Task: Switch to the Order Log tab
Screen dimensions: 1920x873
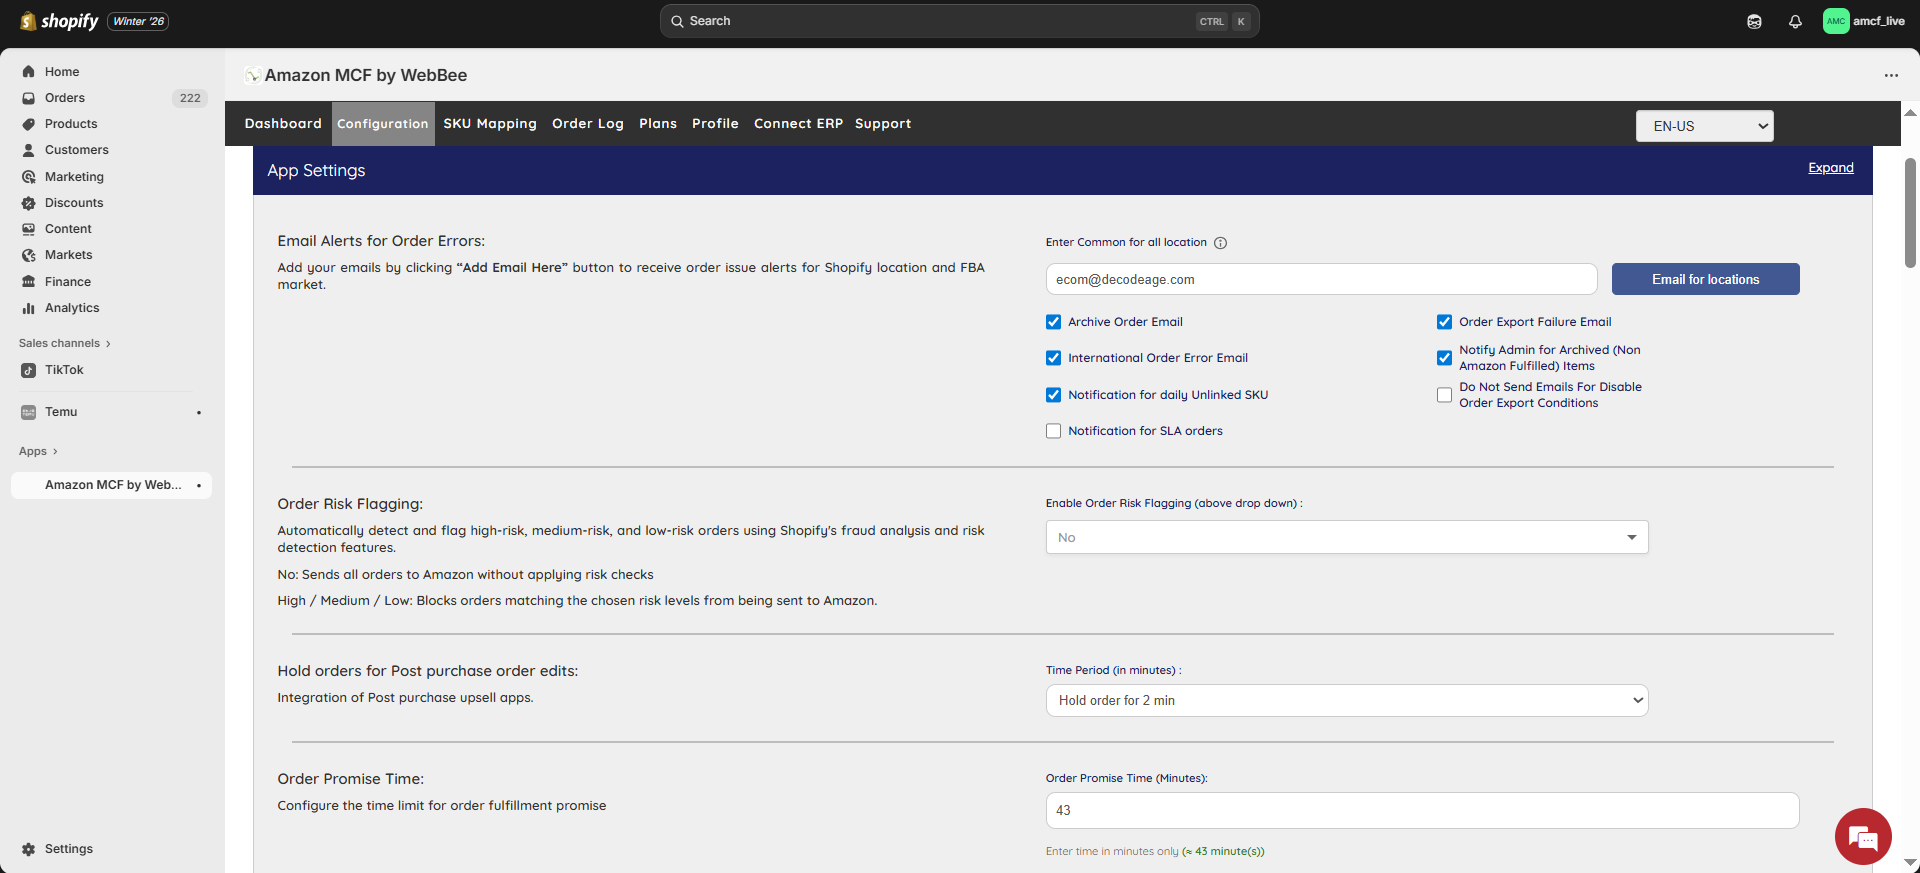Action: pos(587,124)
